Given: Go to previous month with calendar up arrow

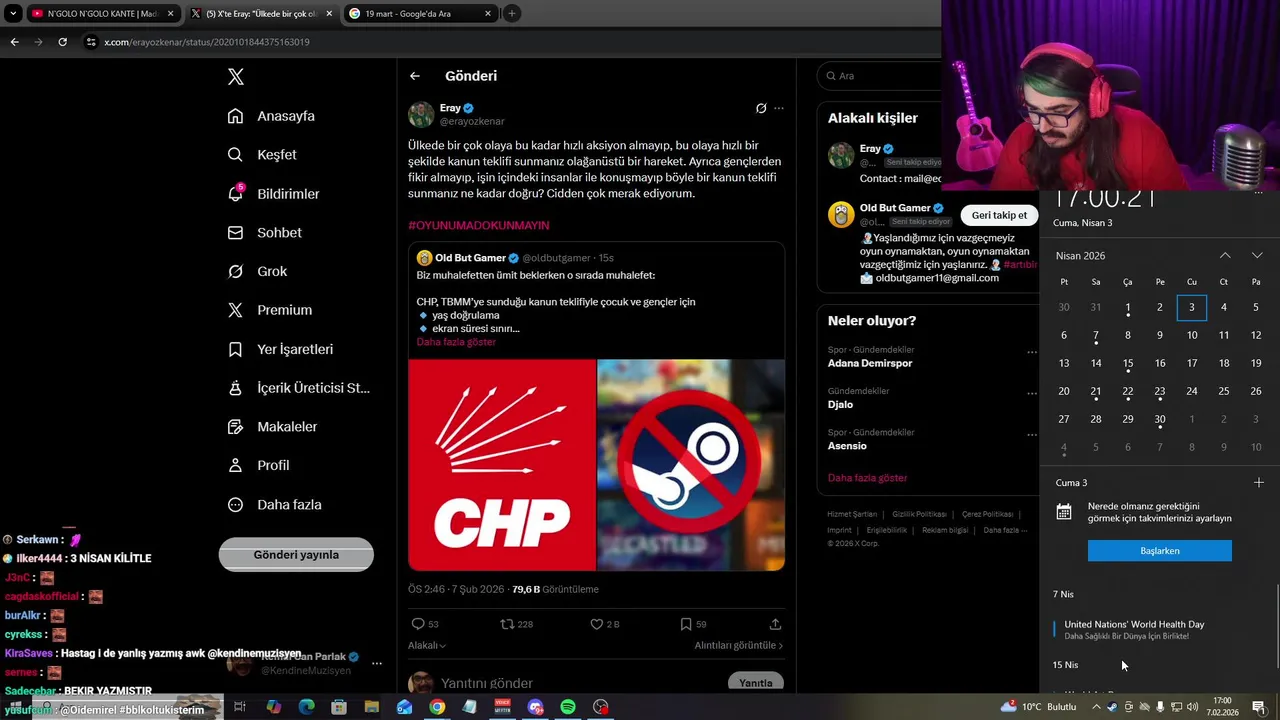Looking at the screenshot, I should coord(1225,256).
